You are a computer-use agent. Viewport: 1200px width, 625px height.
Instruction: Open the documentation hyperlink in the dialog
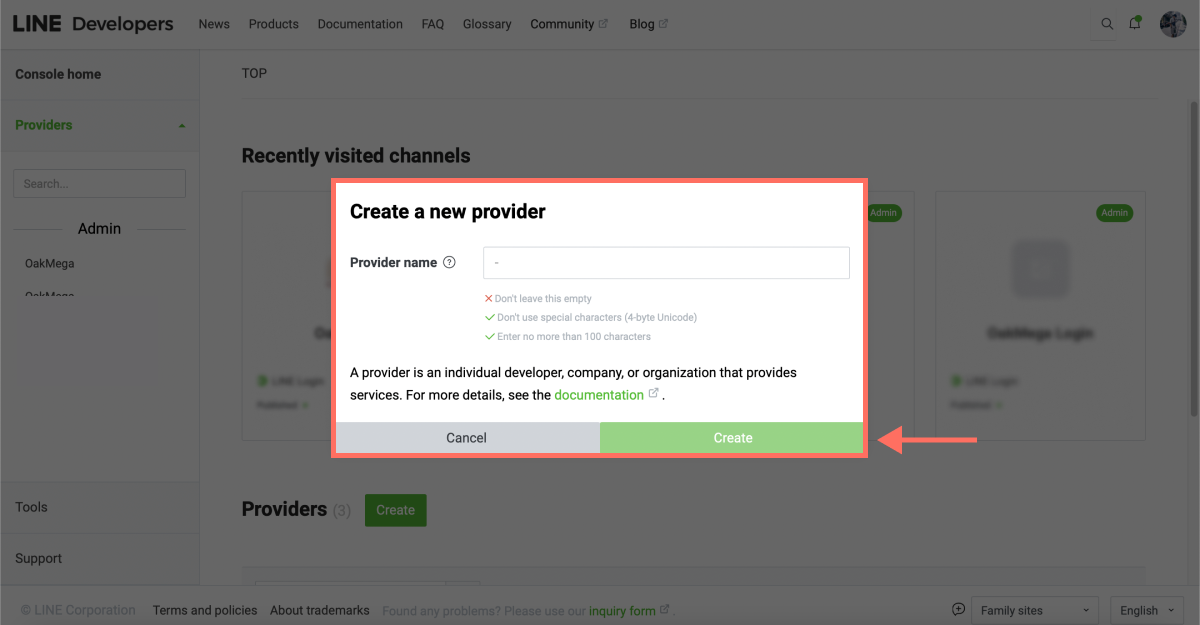[x=600, y=394]
